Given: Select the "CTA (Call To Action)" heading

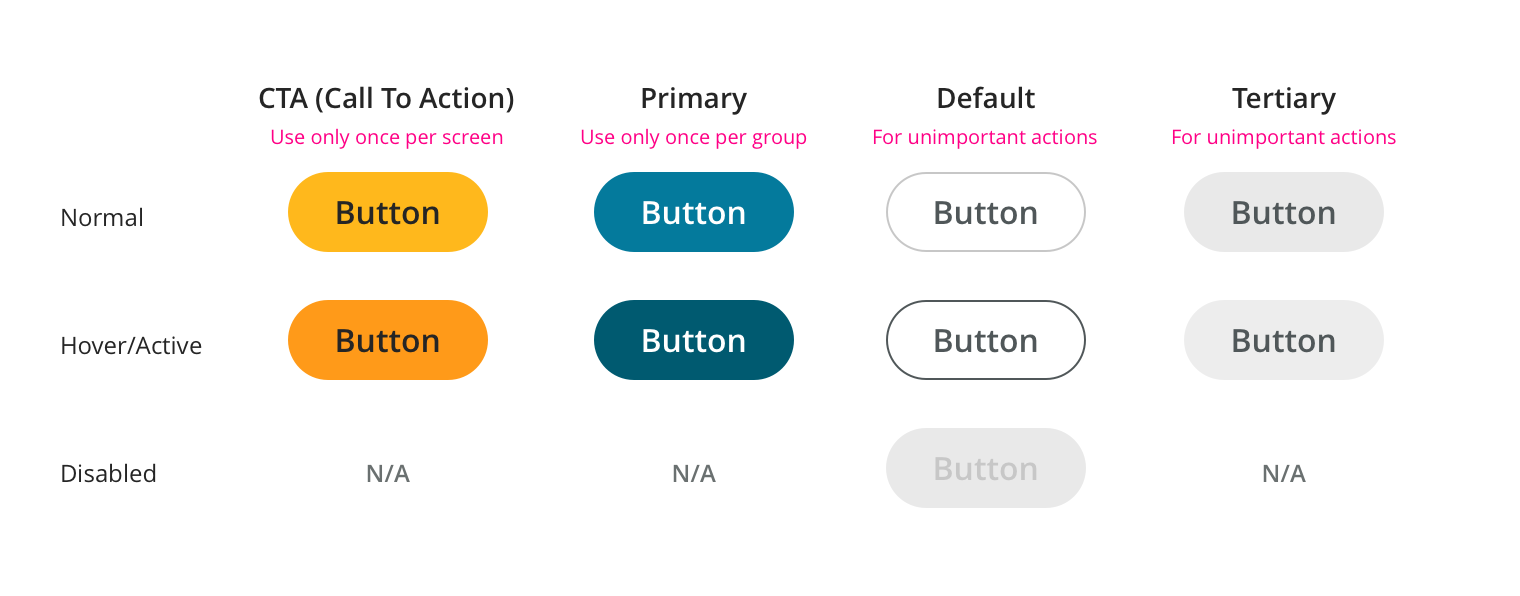Looking at the screenshot, I should (386, 98).
